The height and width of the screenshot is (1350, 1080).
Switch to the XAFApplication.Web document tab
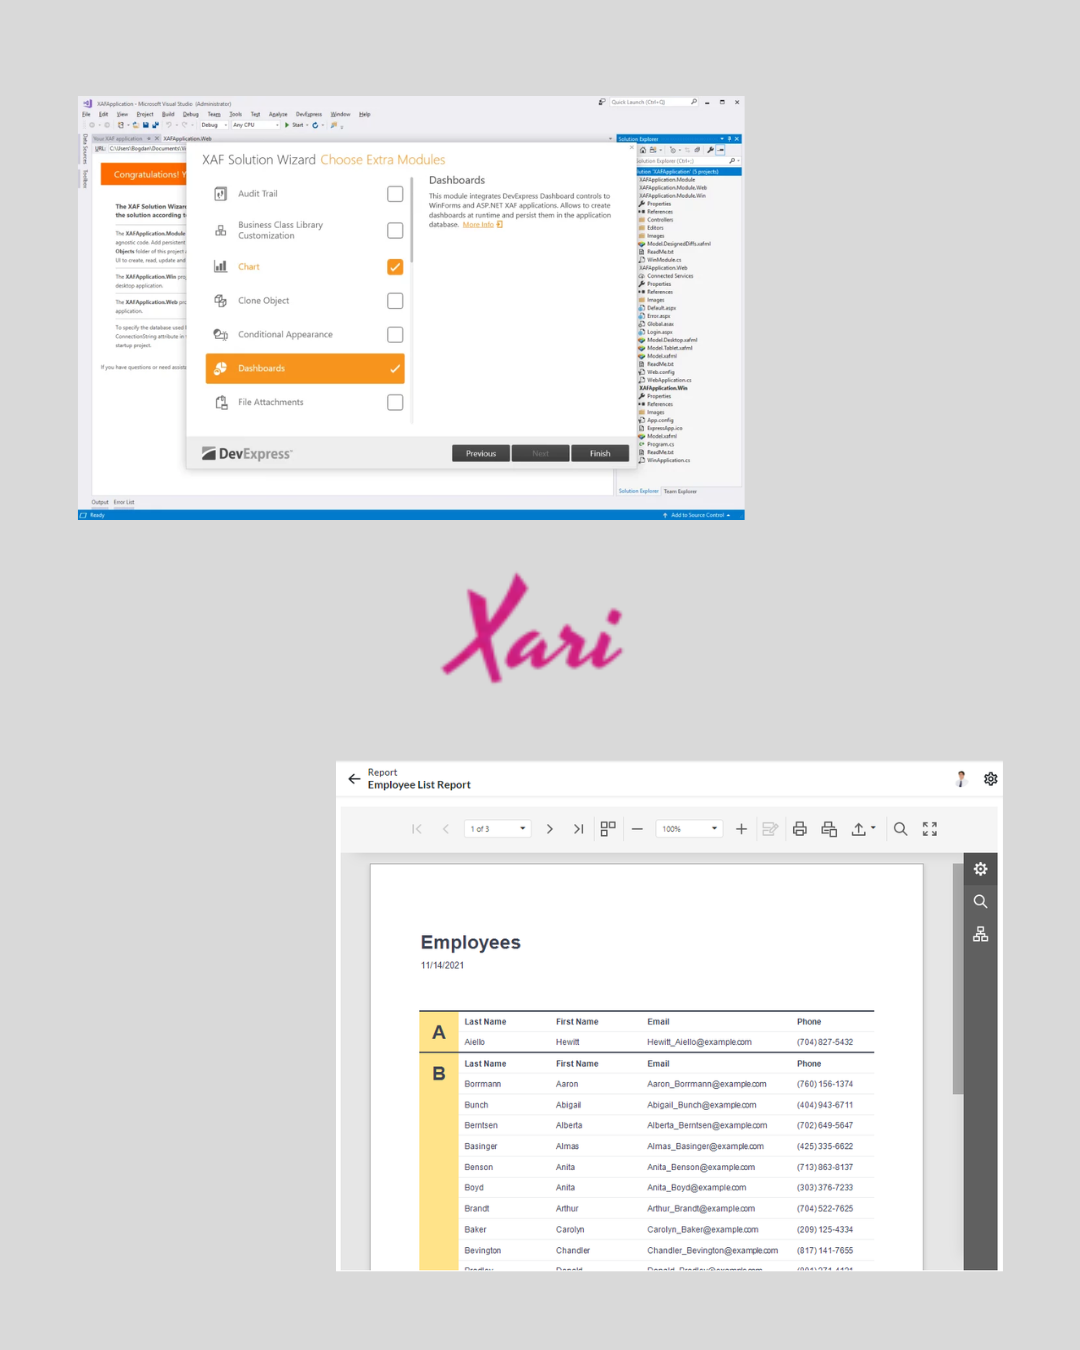[x=187, y=139]
